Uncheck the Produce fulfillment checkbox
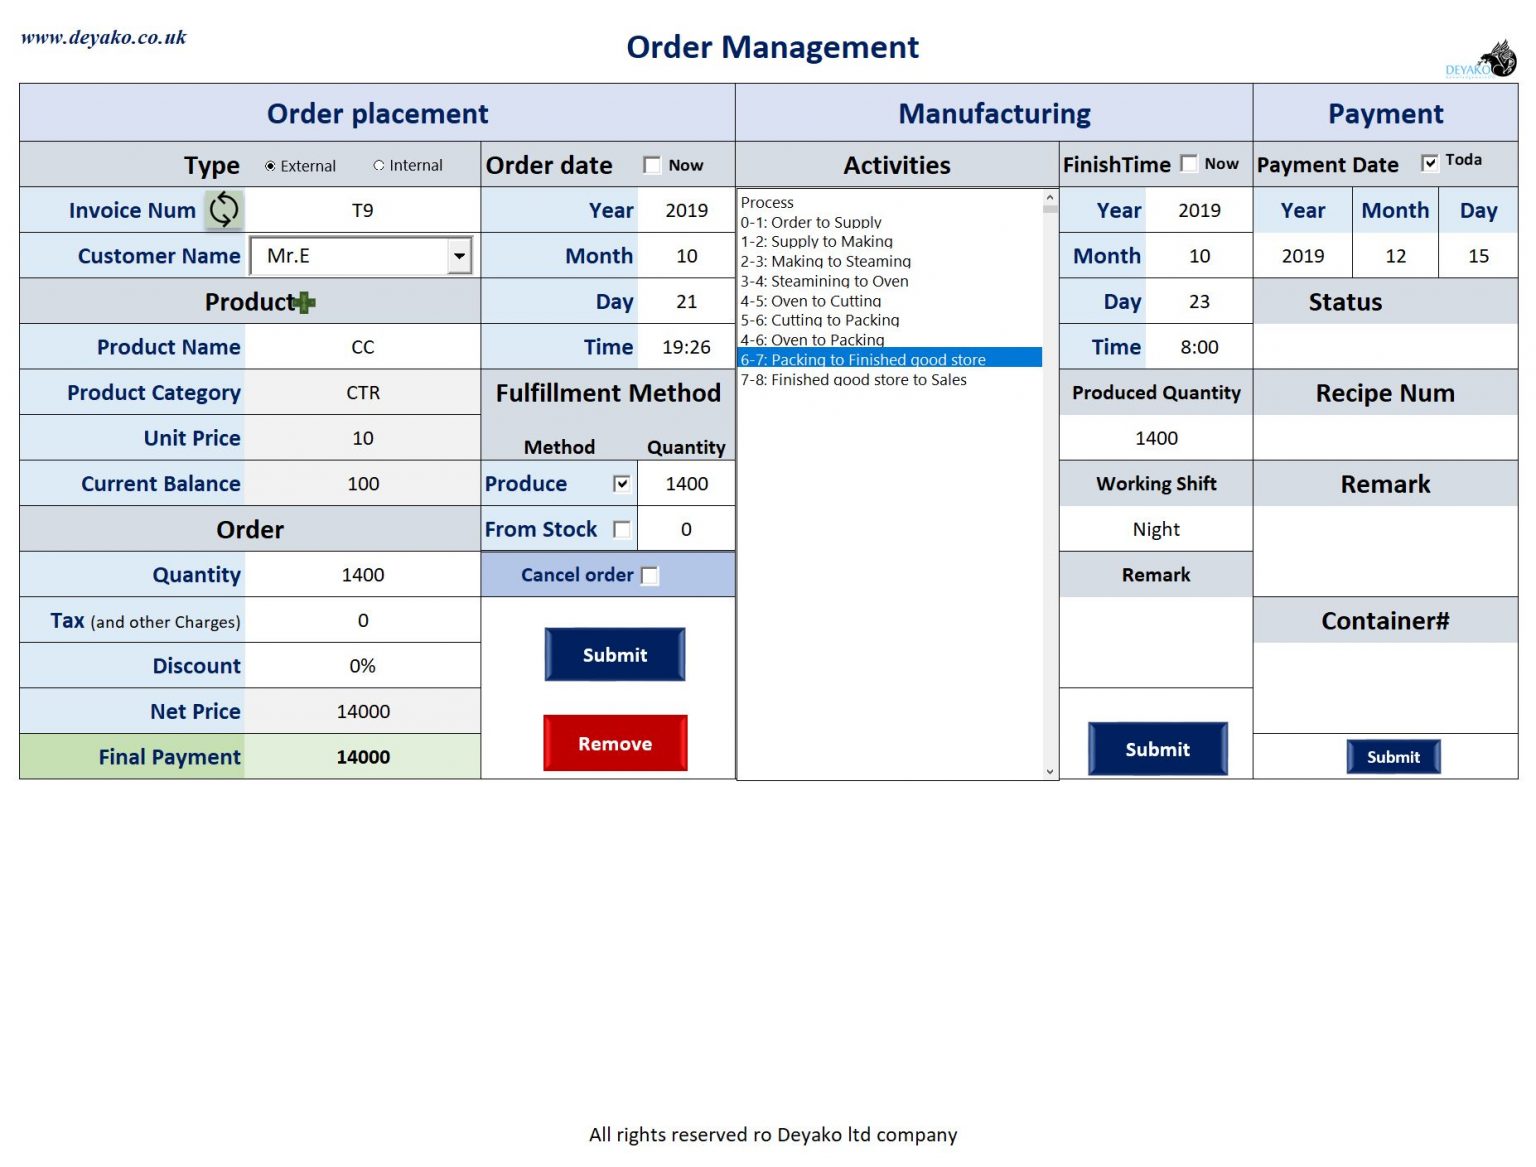1536x1167 pixels. pyautogui.click(x=622, y=483)
